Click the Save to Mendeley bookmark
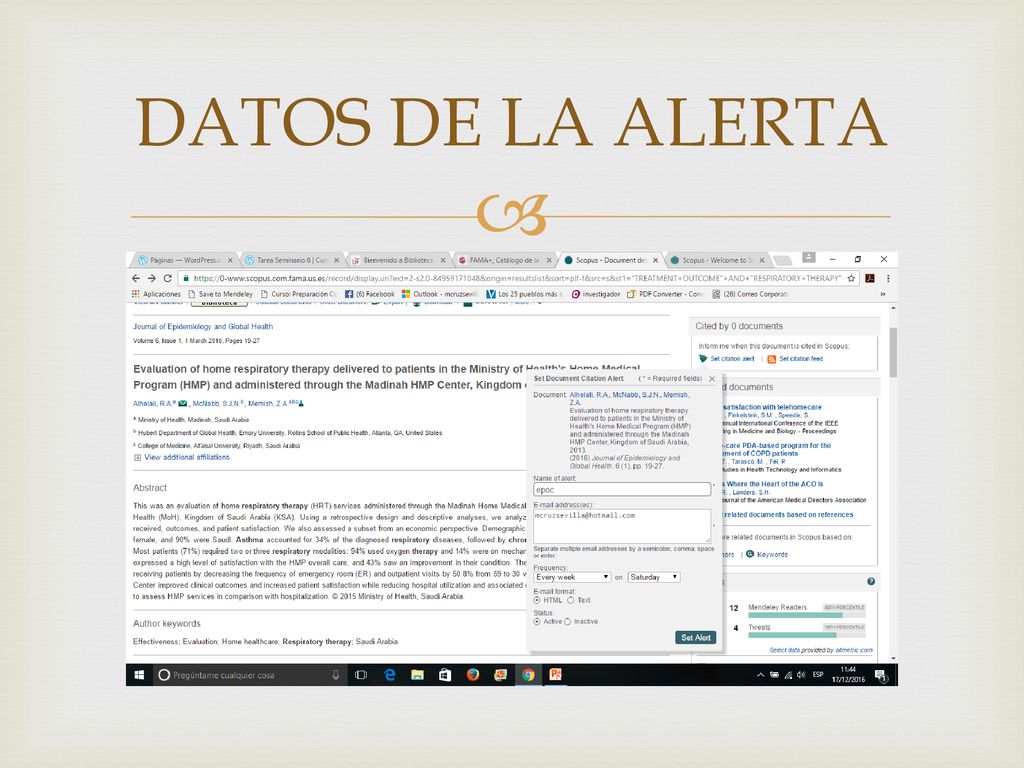1024x768 pixels. point(220,294)
